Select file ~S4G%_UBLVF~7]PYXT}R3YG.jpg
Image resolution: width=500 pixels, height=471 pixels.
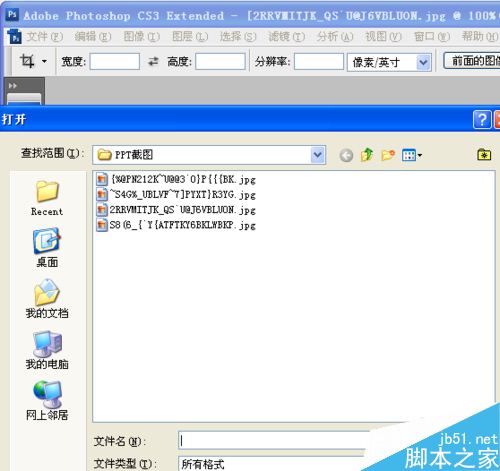183,194
